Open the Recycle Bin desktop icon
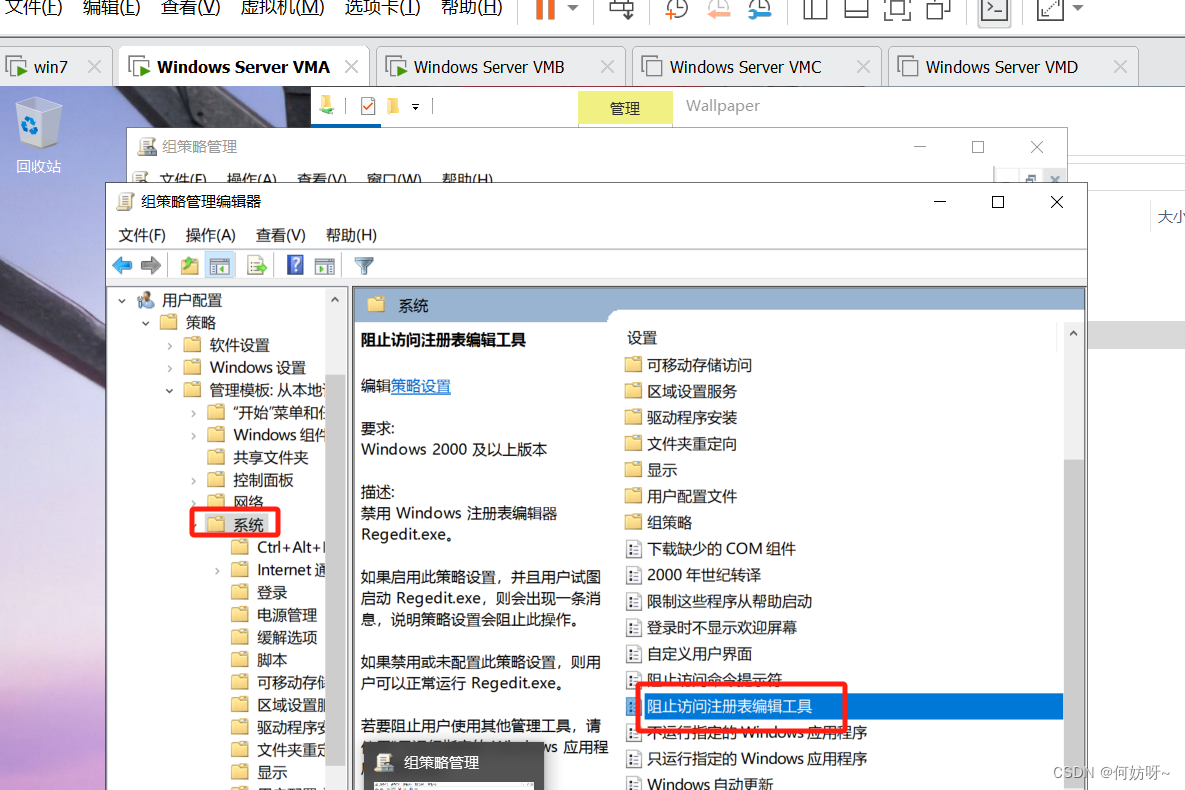Image resolution: width=1185 pixels, height=790 pixels. point(39,136)
